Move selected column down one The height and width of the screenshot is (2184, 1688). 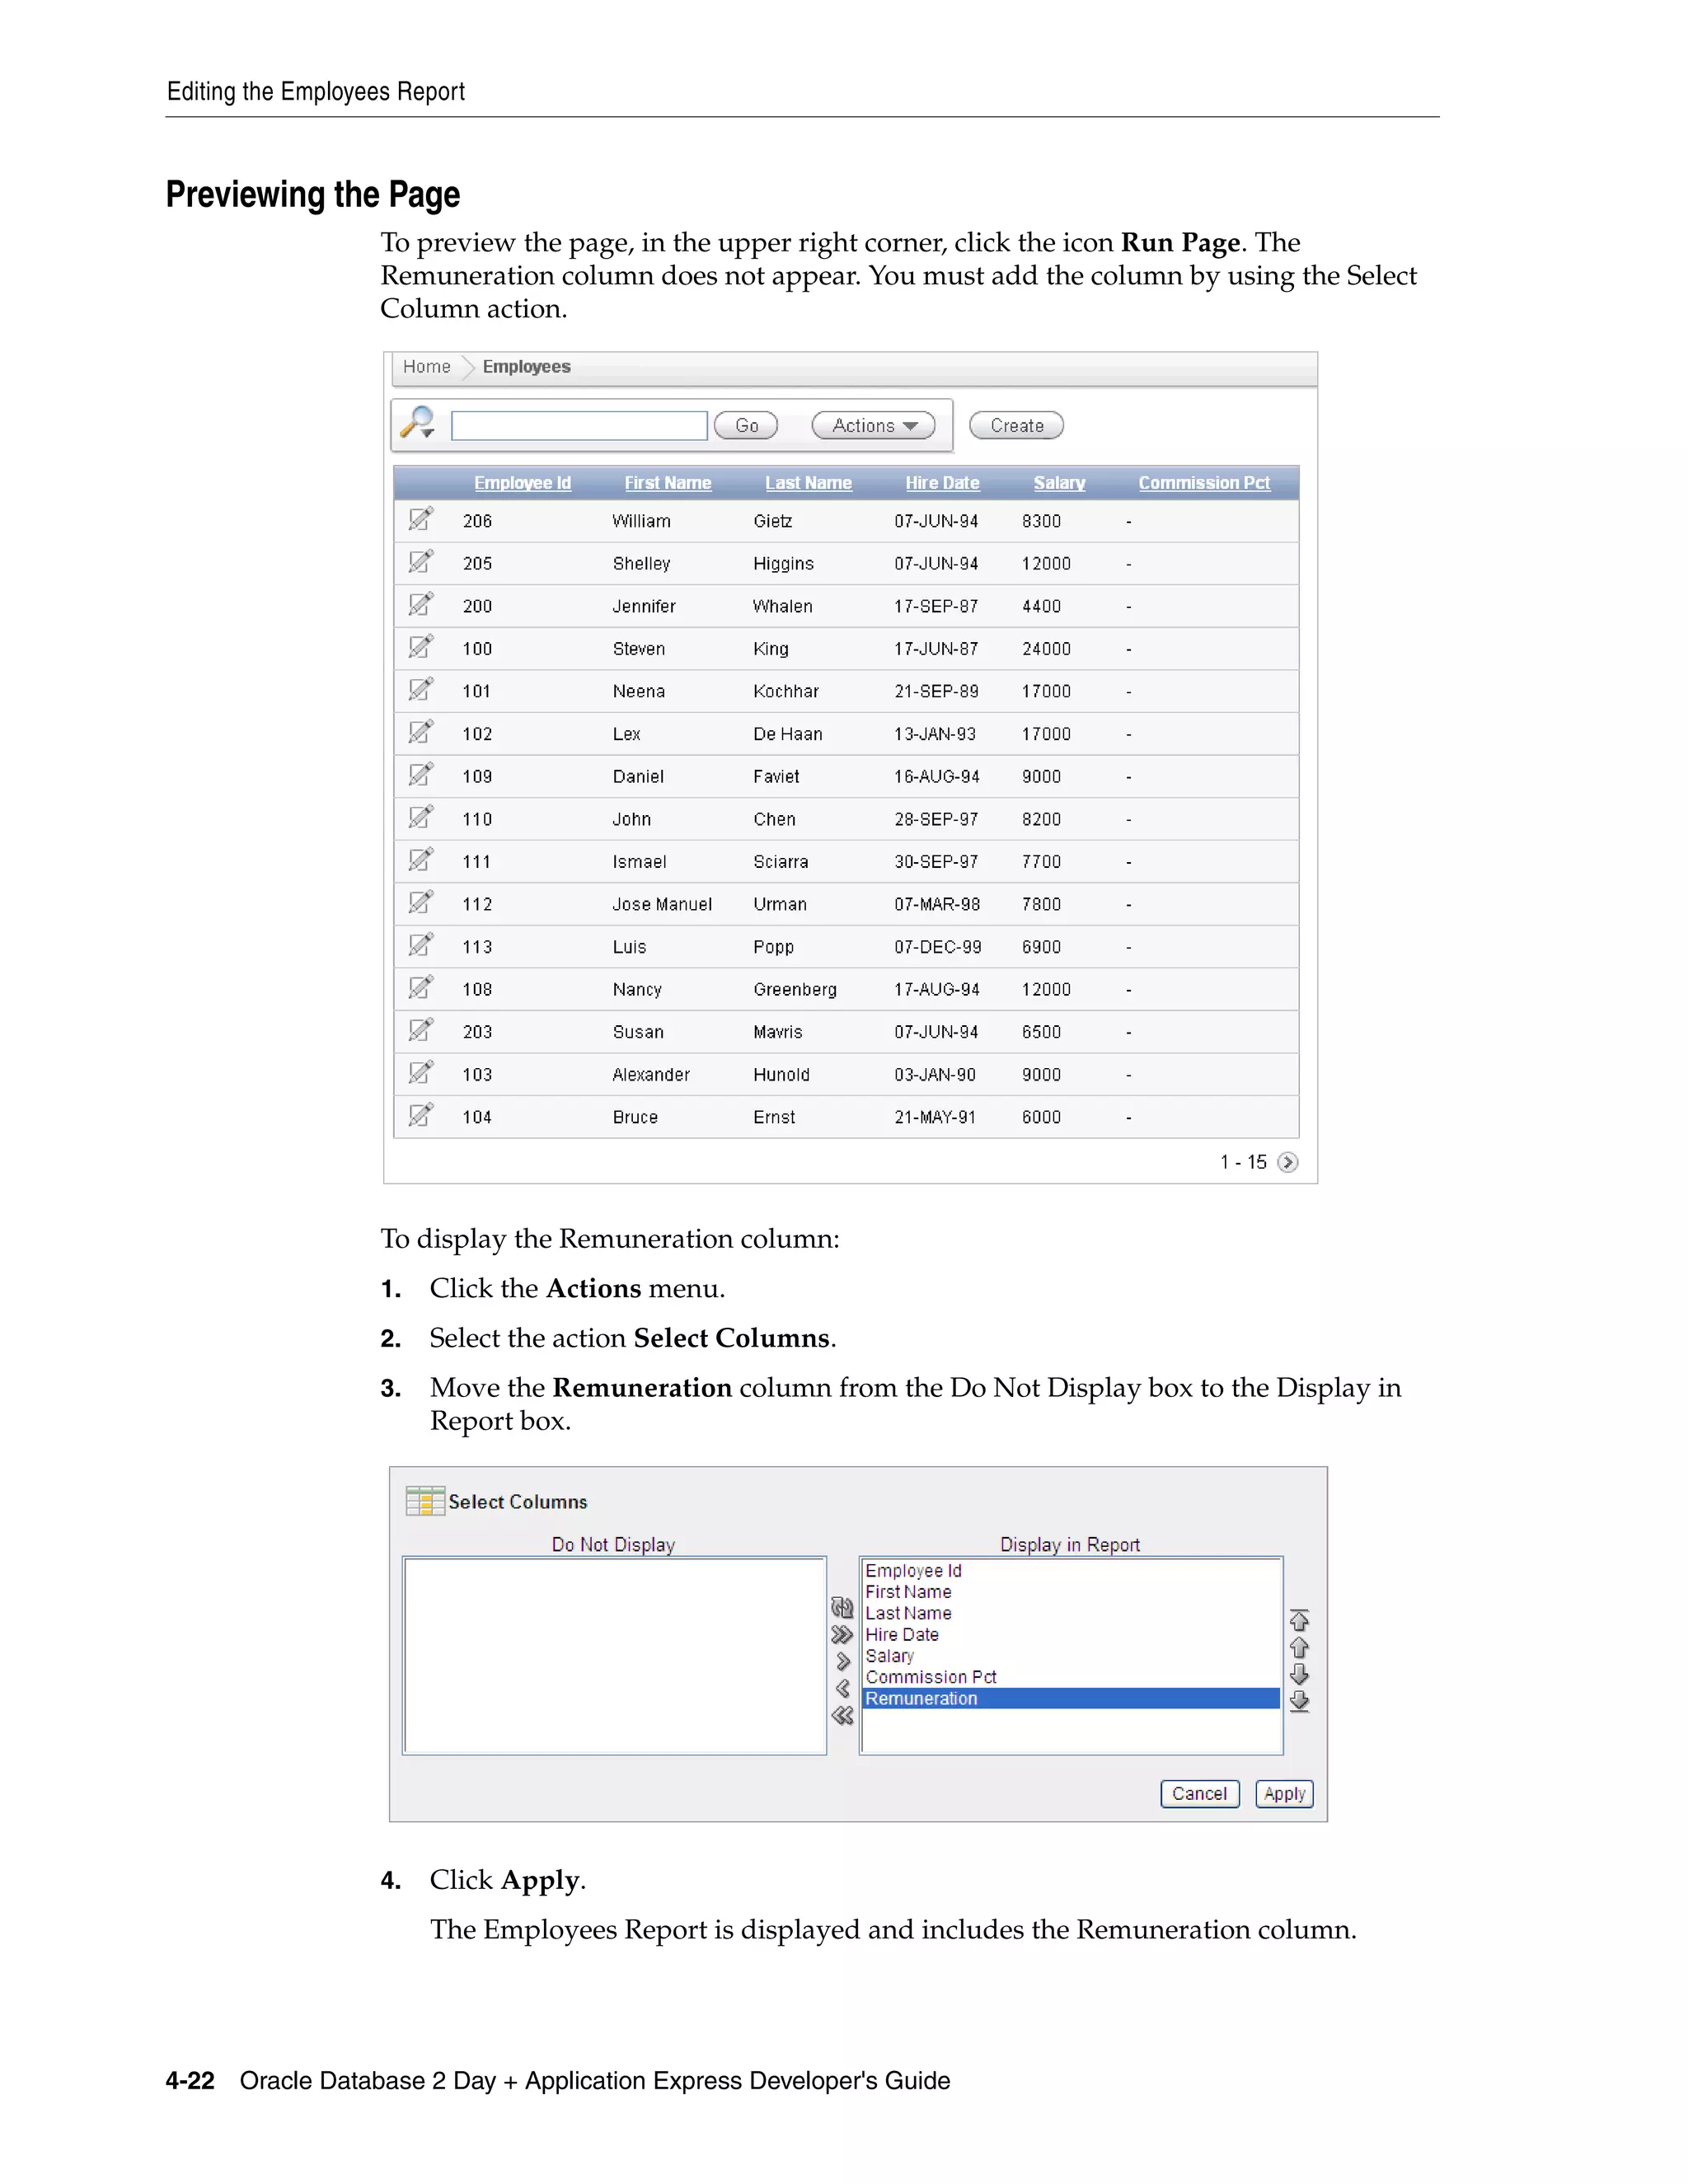[1299, 1674]
